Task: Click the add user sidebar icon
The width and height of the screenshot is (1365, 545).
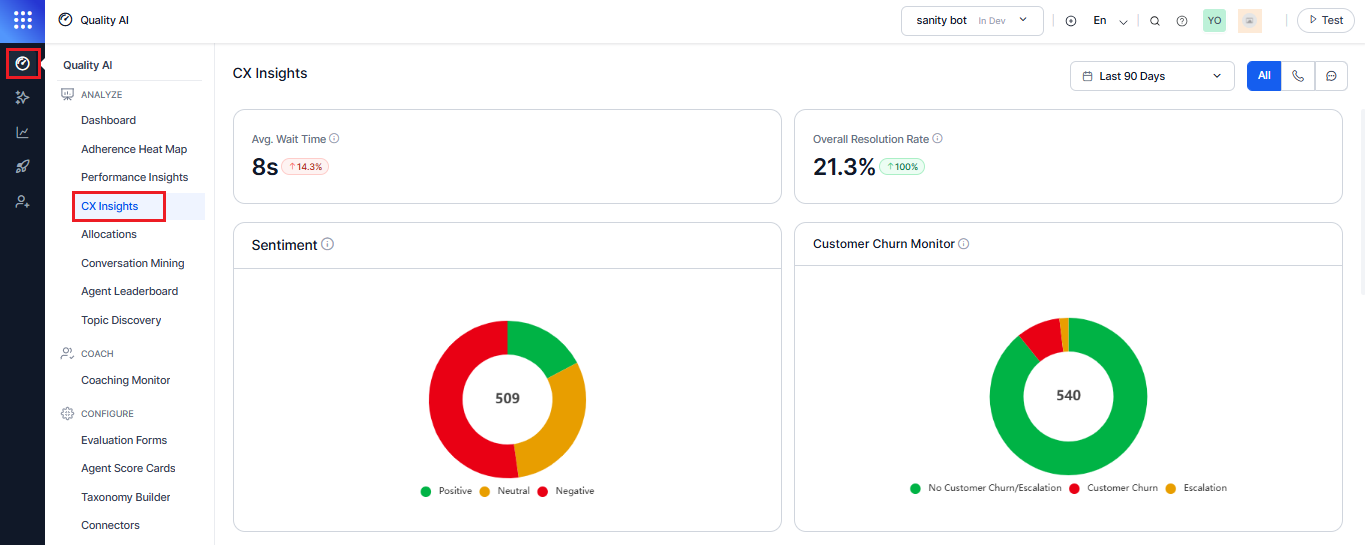Action: click(22, 201)
